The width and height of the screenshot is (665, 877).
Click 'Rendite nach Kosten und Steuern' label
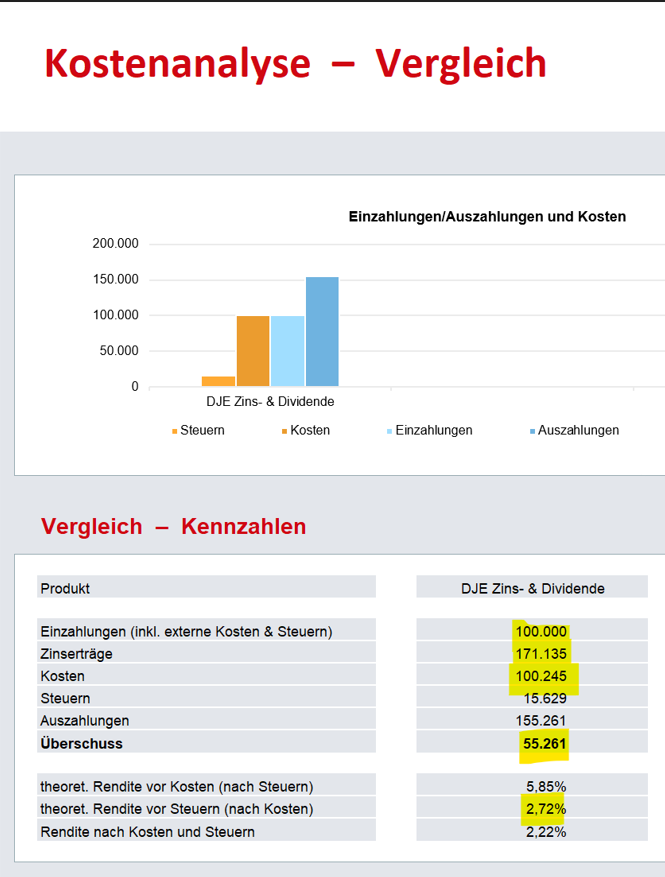147,832
